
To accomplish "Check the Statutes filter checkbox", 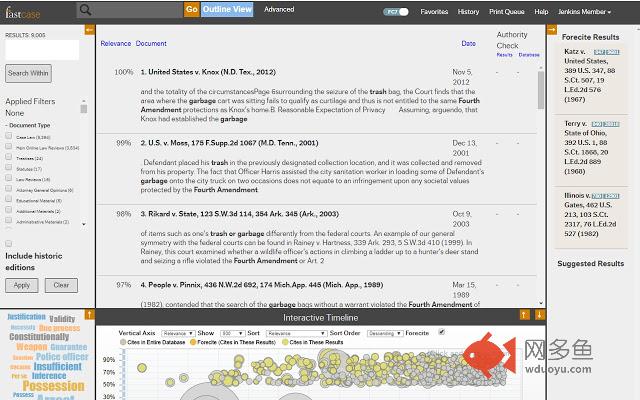I will point(9,167).
